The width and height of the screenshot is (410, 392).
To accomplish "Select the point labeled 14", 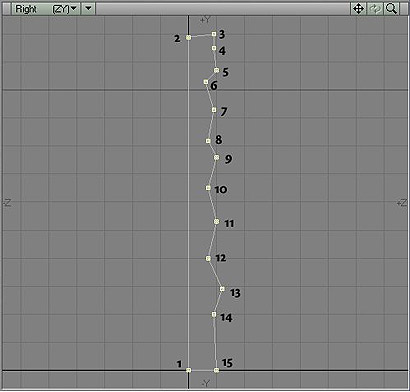I will point(214,314).
